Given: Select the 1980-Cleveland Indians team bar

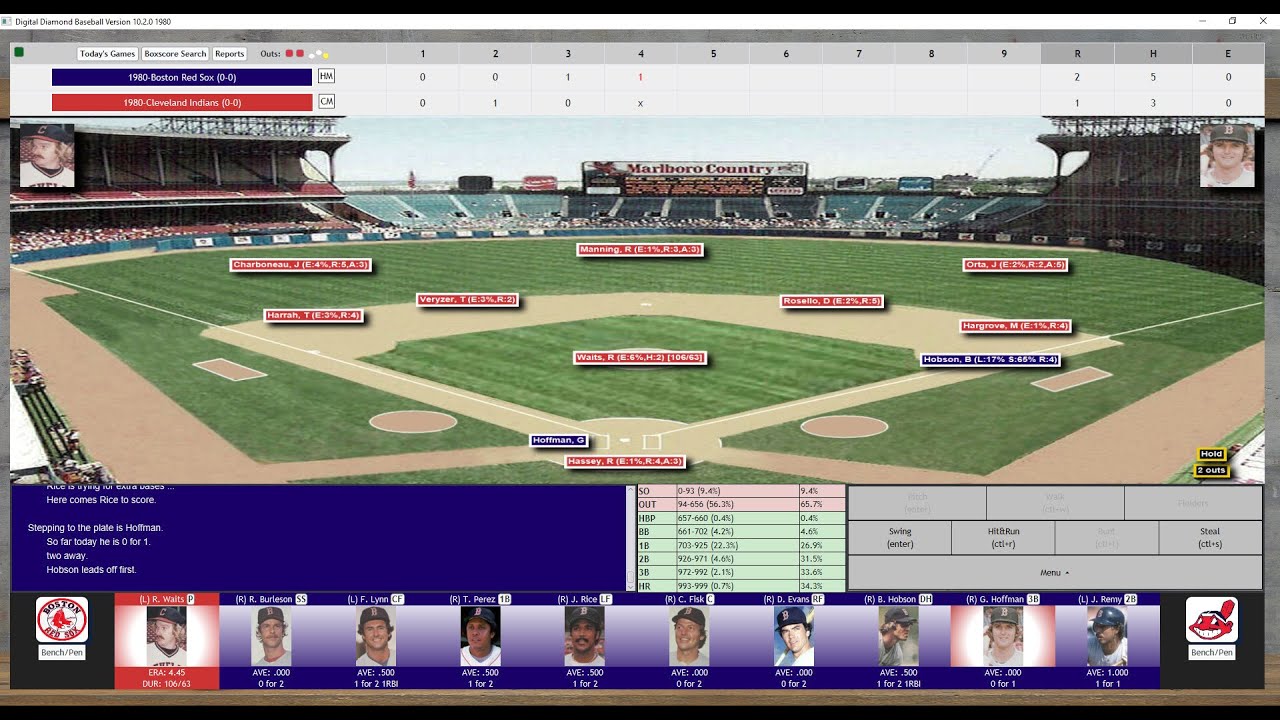Looking at the screenshot, I should [182, 102].
